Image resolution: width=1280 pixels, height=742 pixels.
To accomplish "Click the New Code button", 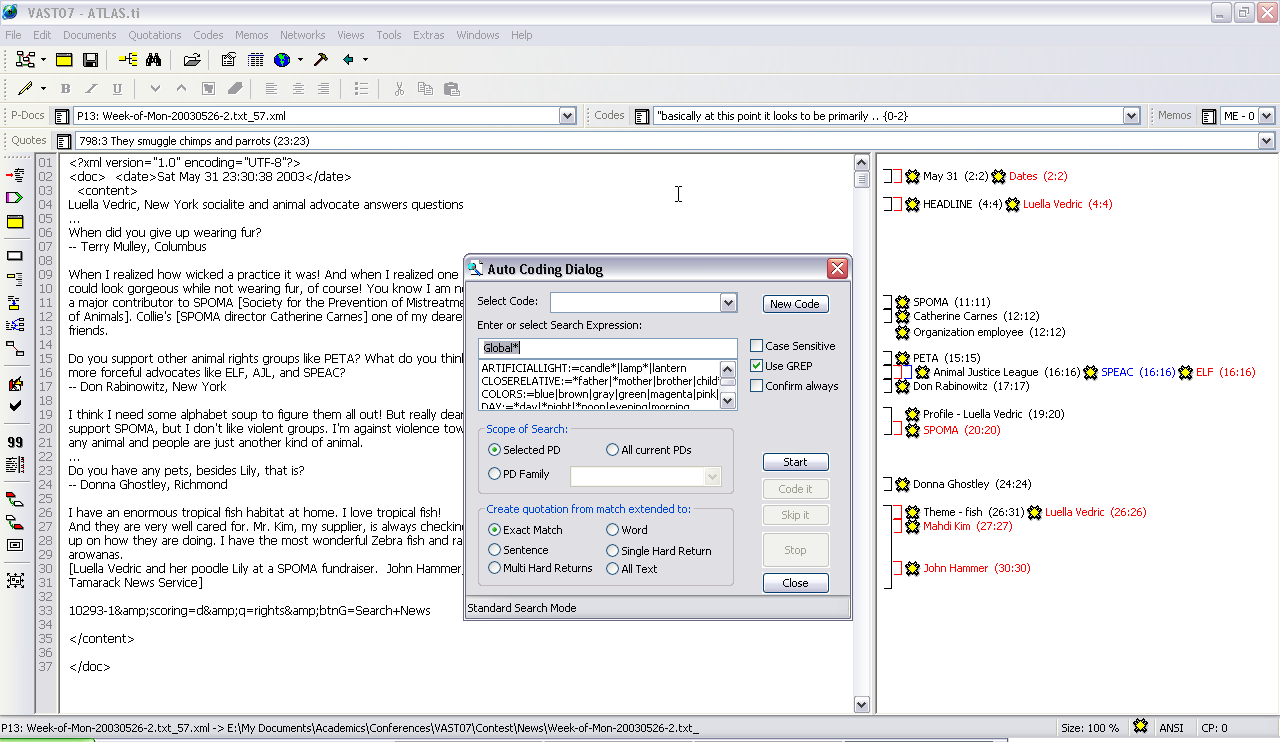I will coord(795,304).
